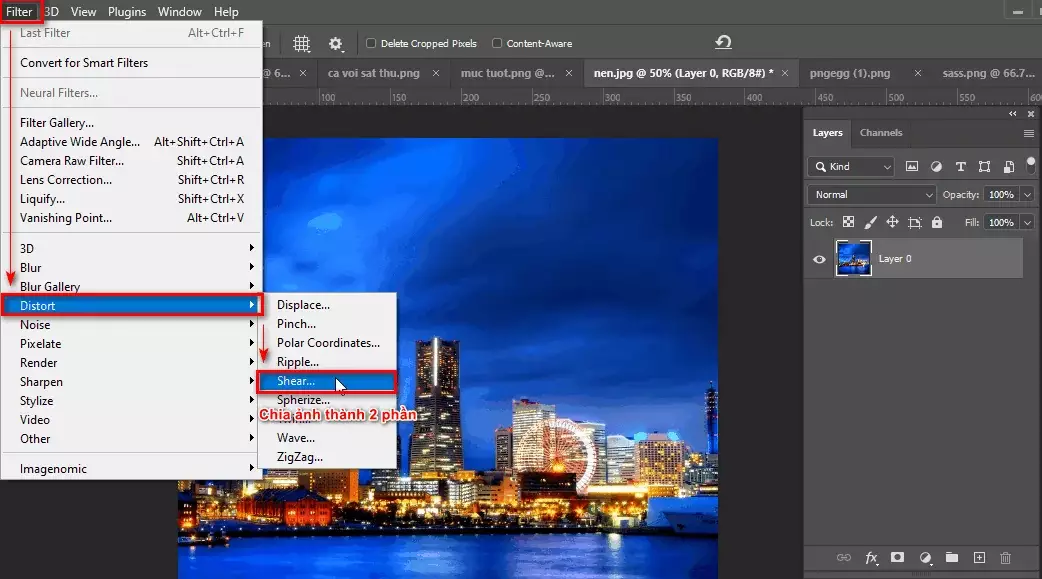The width and height of the screenshot is (1042, 579).
Task: Create a new fill or adjustment layer
Action: (x=925, y=558)
